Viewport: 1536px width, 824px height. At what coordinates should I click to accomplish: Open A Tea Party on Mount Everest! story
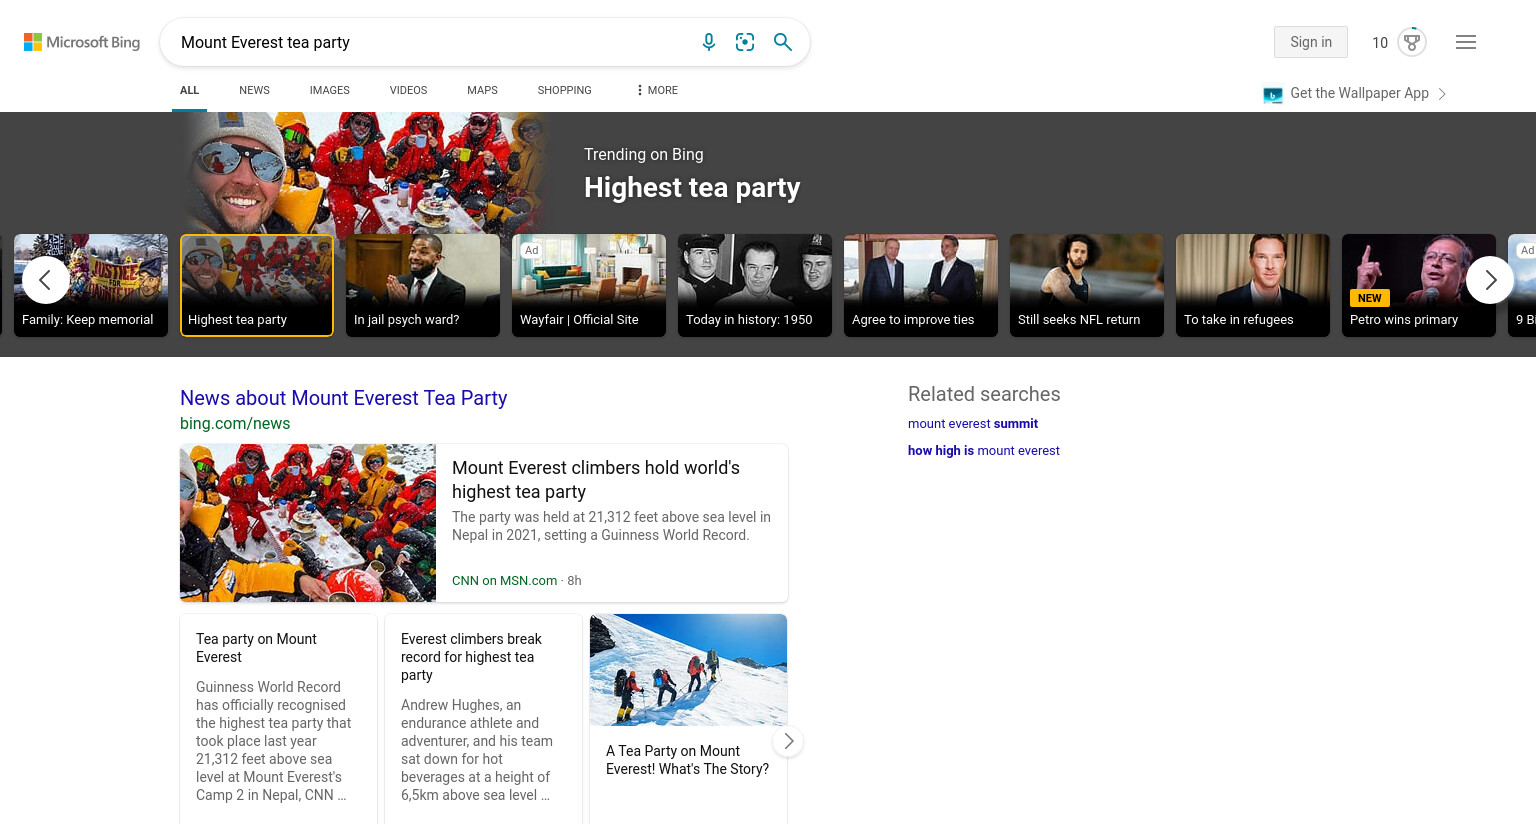[687, 760]
